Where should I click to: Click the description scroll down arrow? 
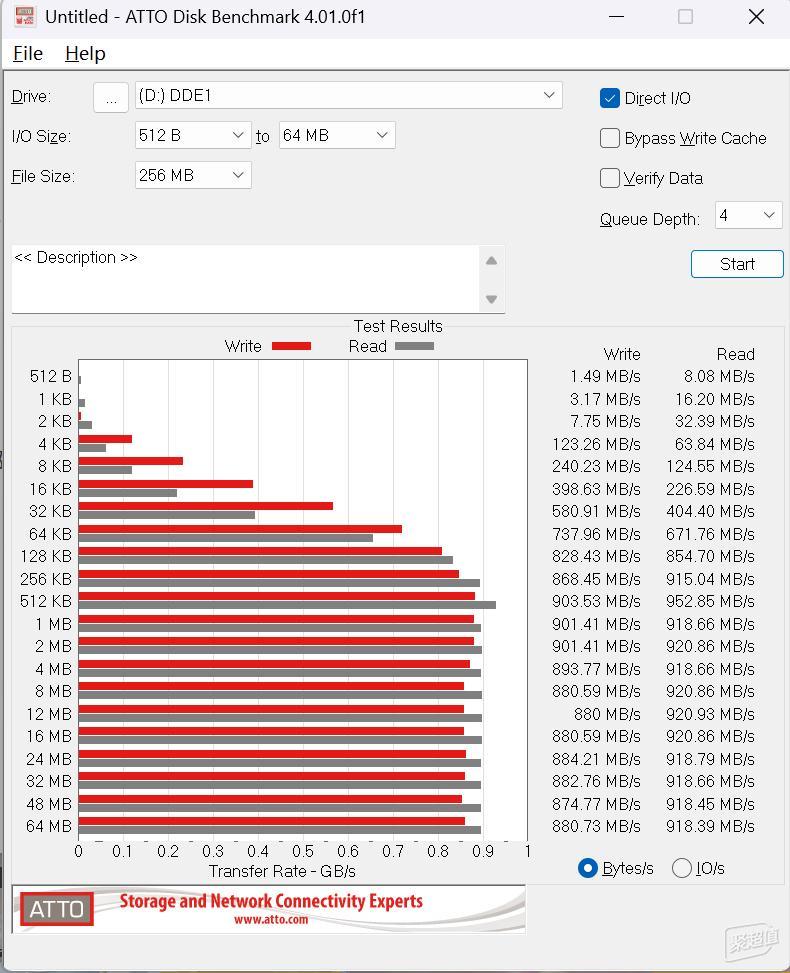(x=492, y=299)
